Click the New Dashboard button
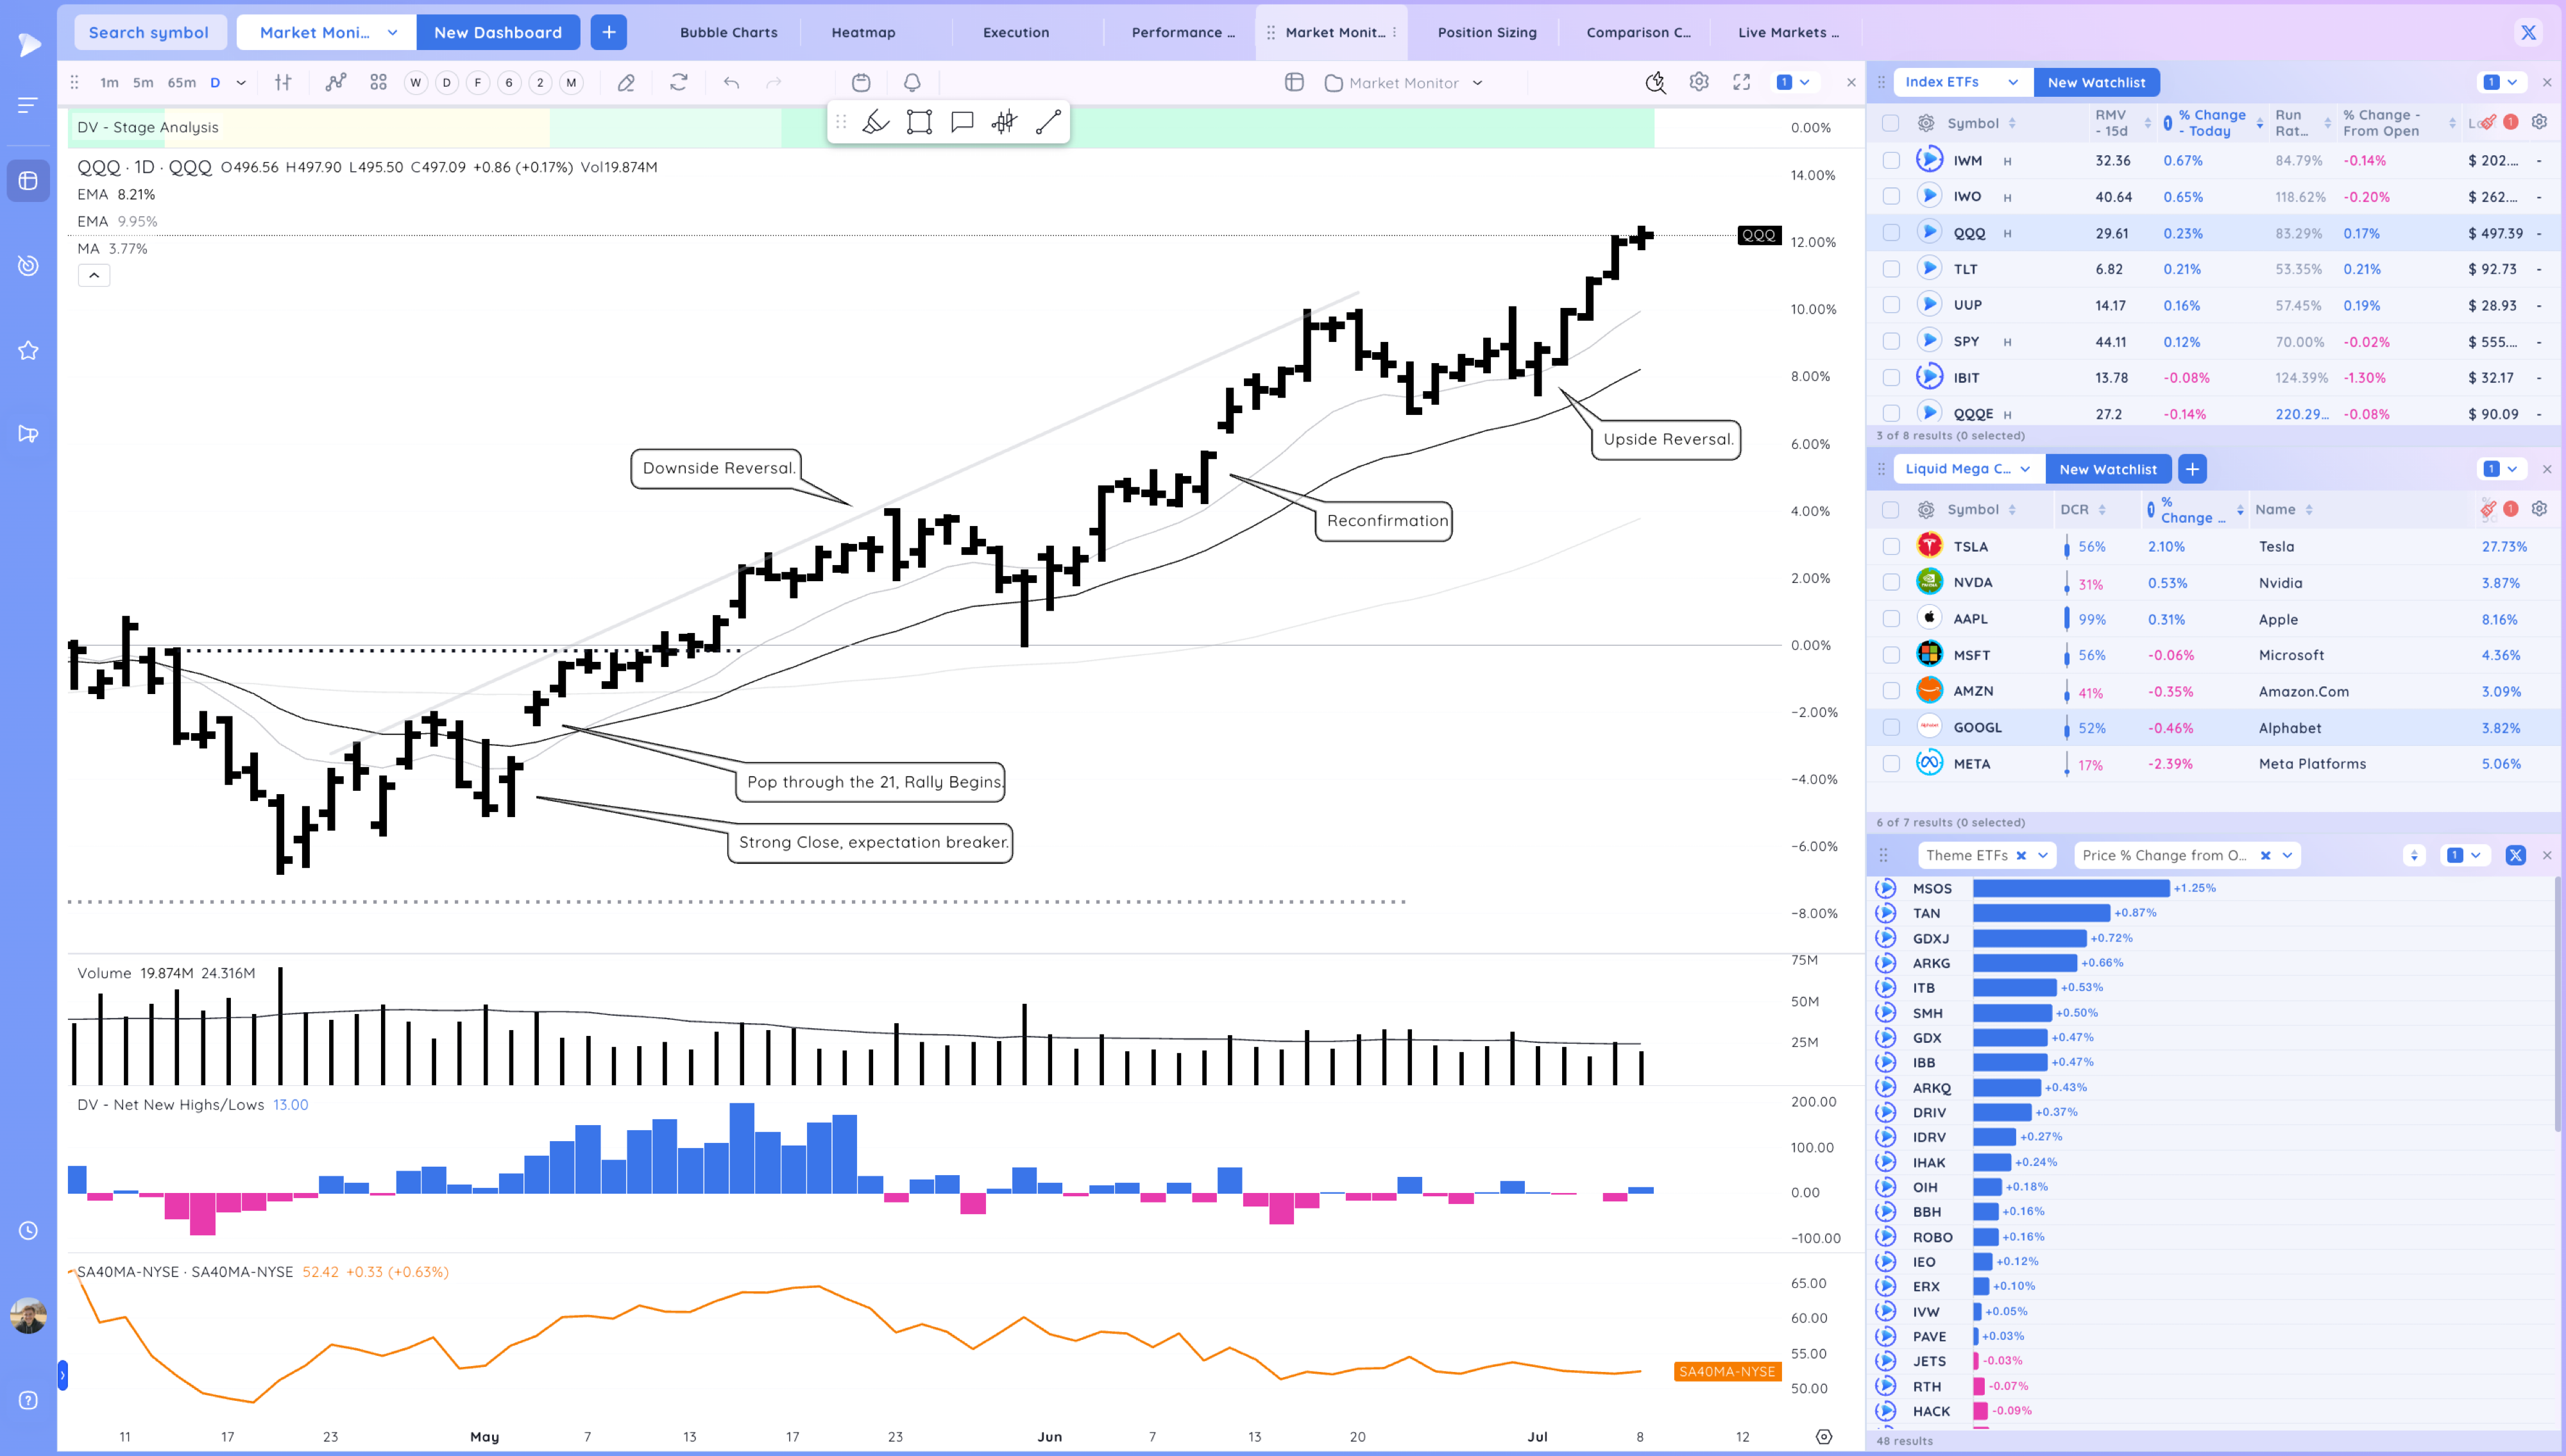2566x1456 pixels. [497, 32]
